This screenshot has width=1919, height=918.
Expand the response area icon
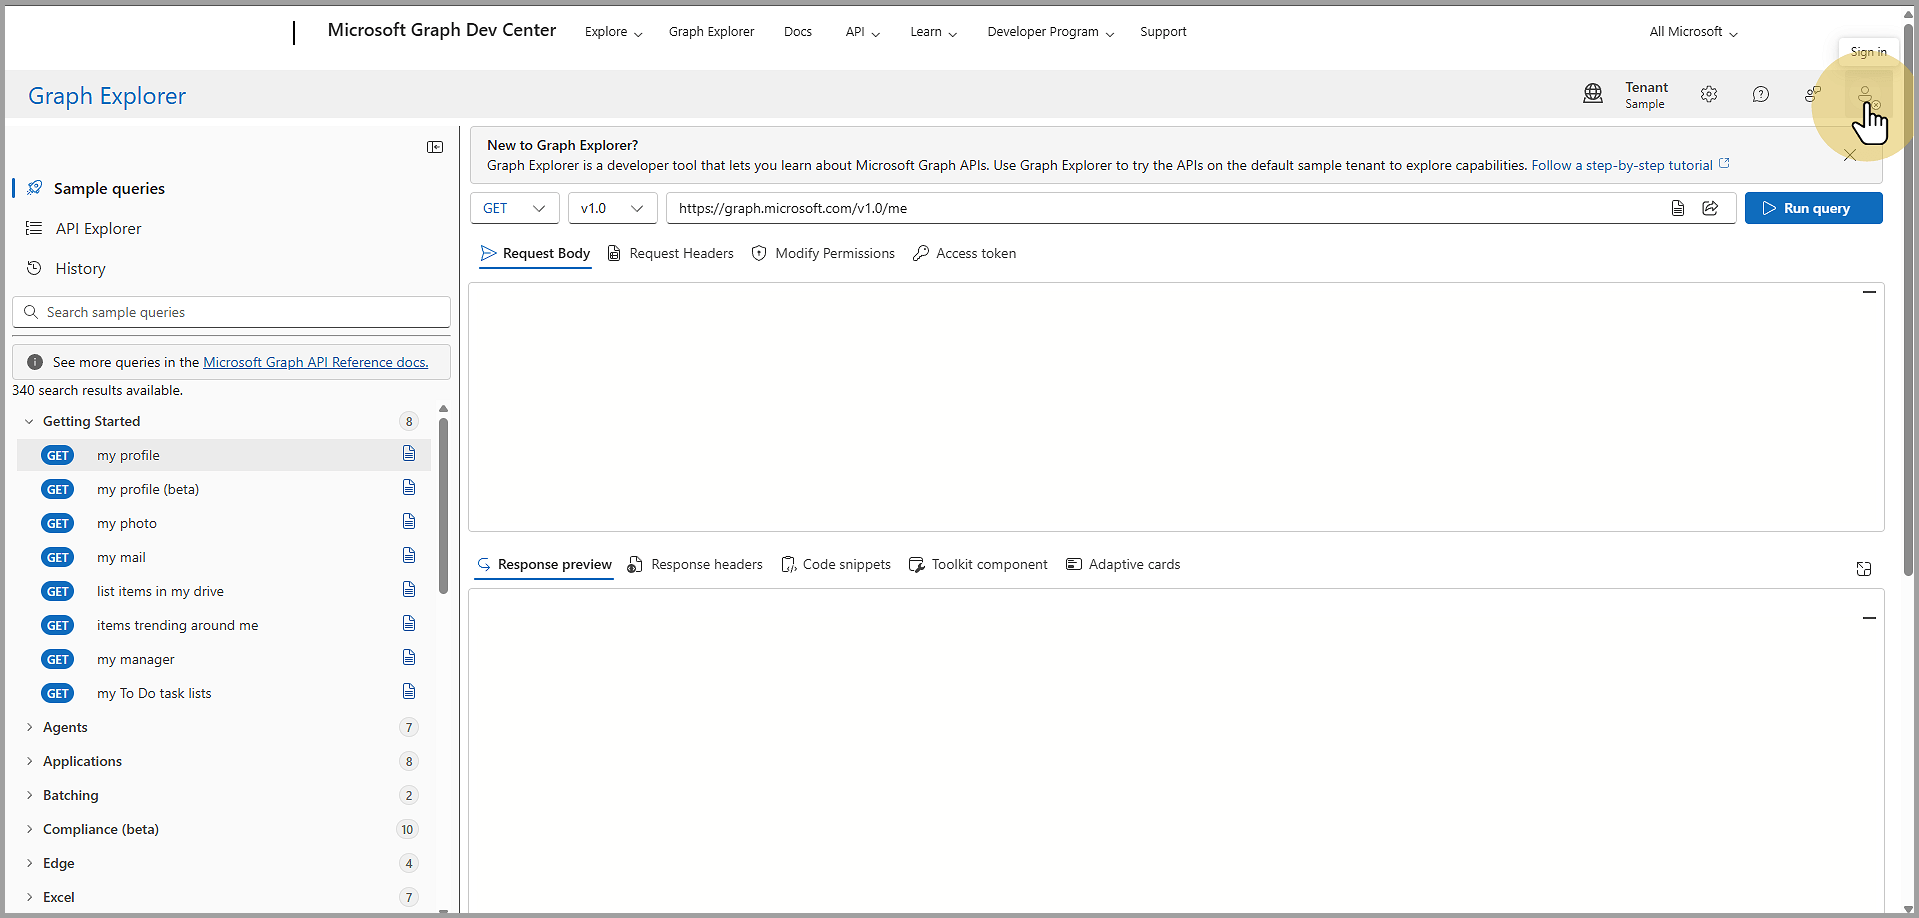tap(1864, 569)
